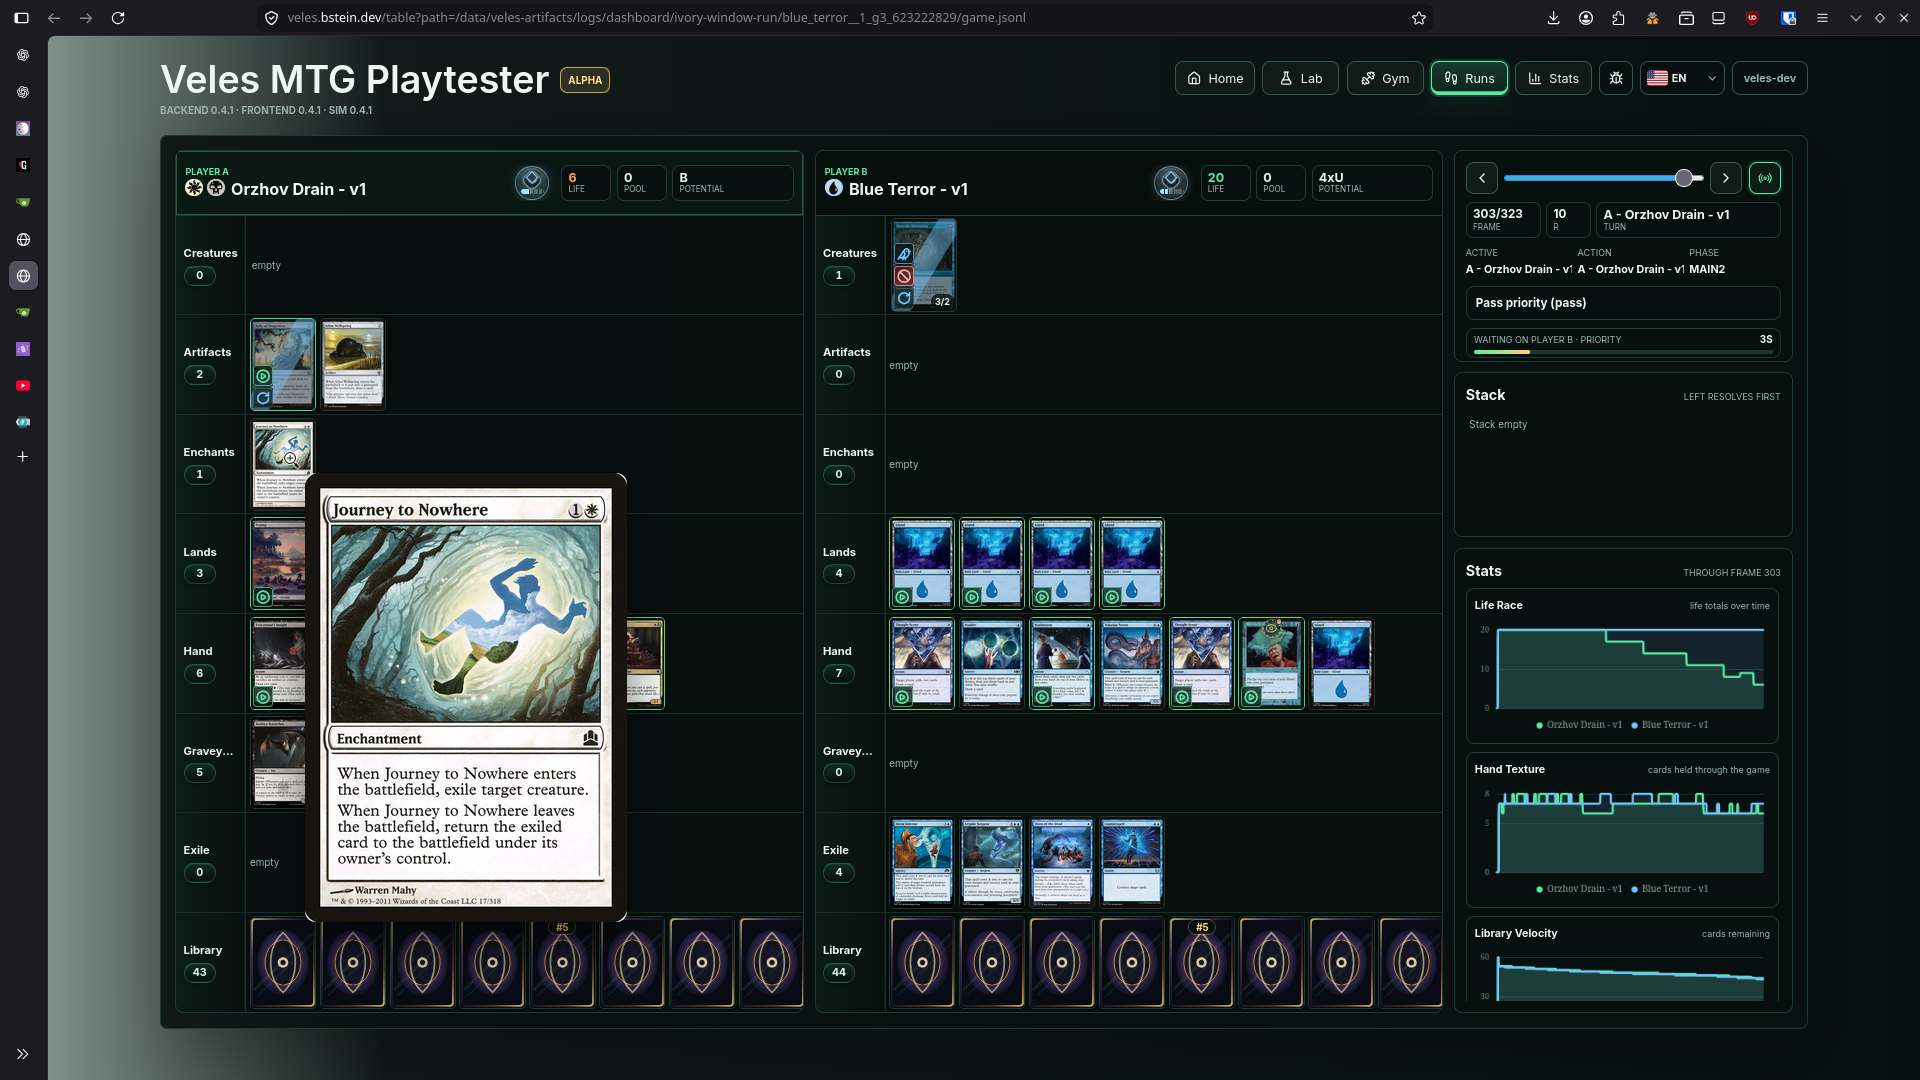This screenshot has height=1080, width=1920.
Task: Click Player B's mana pool orb icon
Action: coord(1171,183)
